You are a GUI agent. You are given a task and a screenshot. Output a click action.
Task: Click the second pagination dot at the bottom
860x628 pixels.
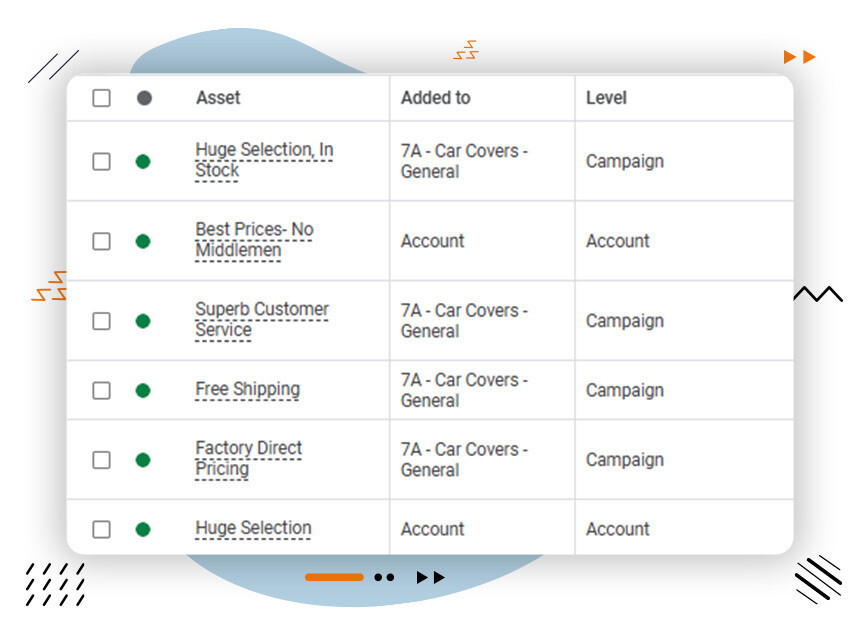pyautogui.click(x=390, y=577)
